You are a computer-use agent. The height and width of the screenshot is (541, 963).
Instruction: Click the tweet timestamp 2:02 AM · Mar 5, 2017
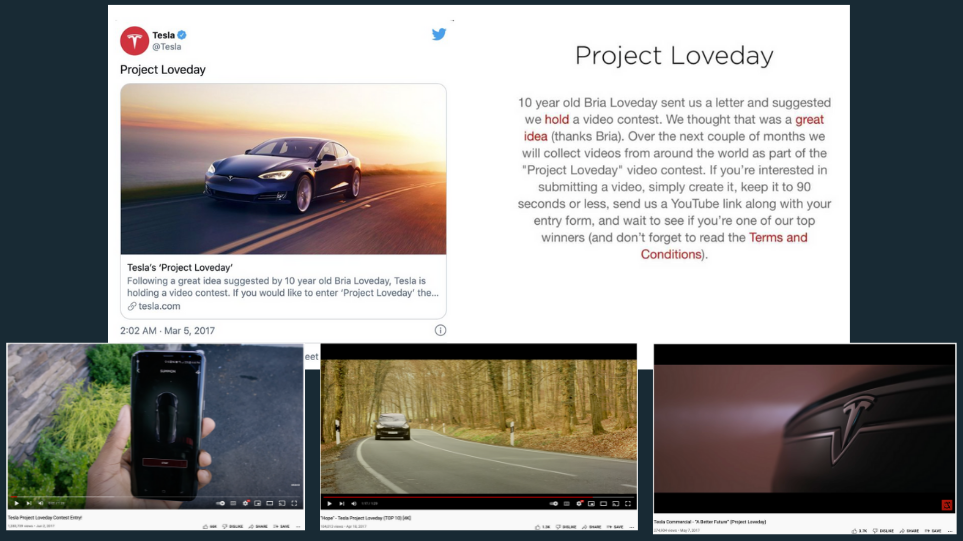(x=168, y=330)
